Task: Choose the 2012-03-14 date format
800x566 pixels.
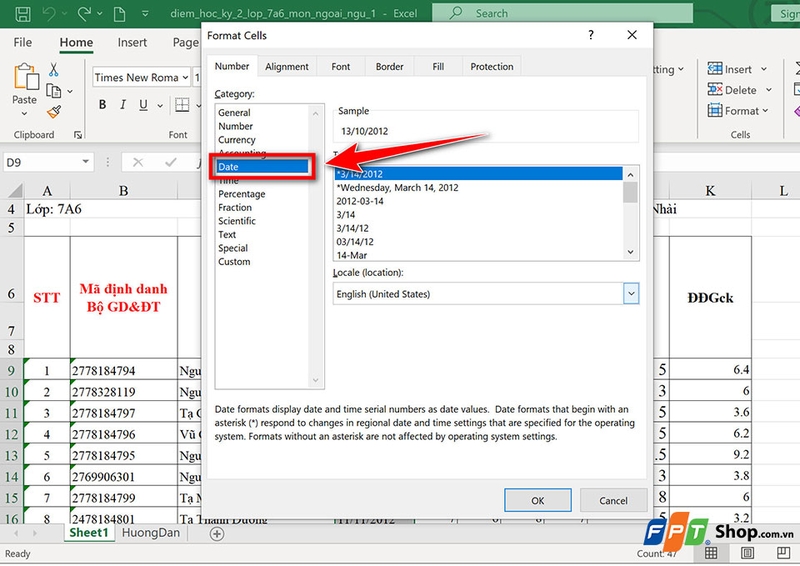Action: pos(478,201)
